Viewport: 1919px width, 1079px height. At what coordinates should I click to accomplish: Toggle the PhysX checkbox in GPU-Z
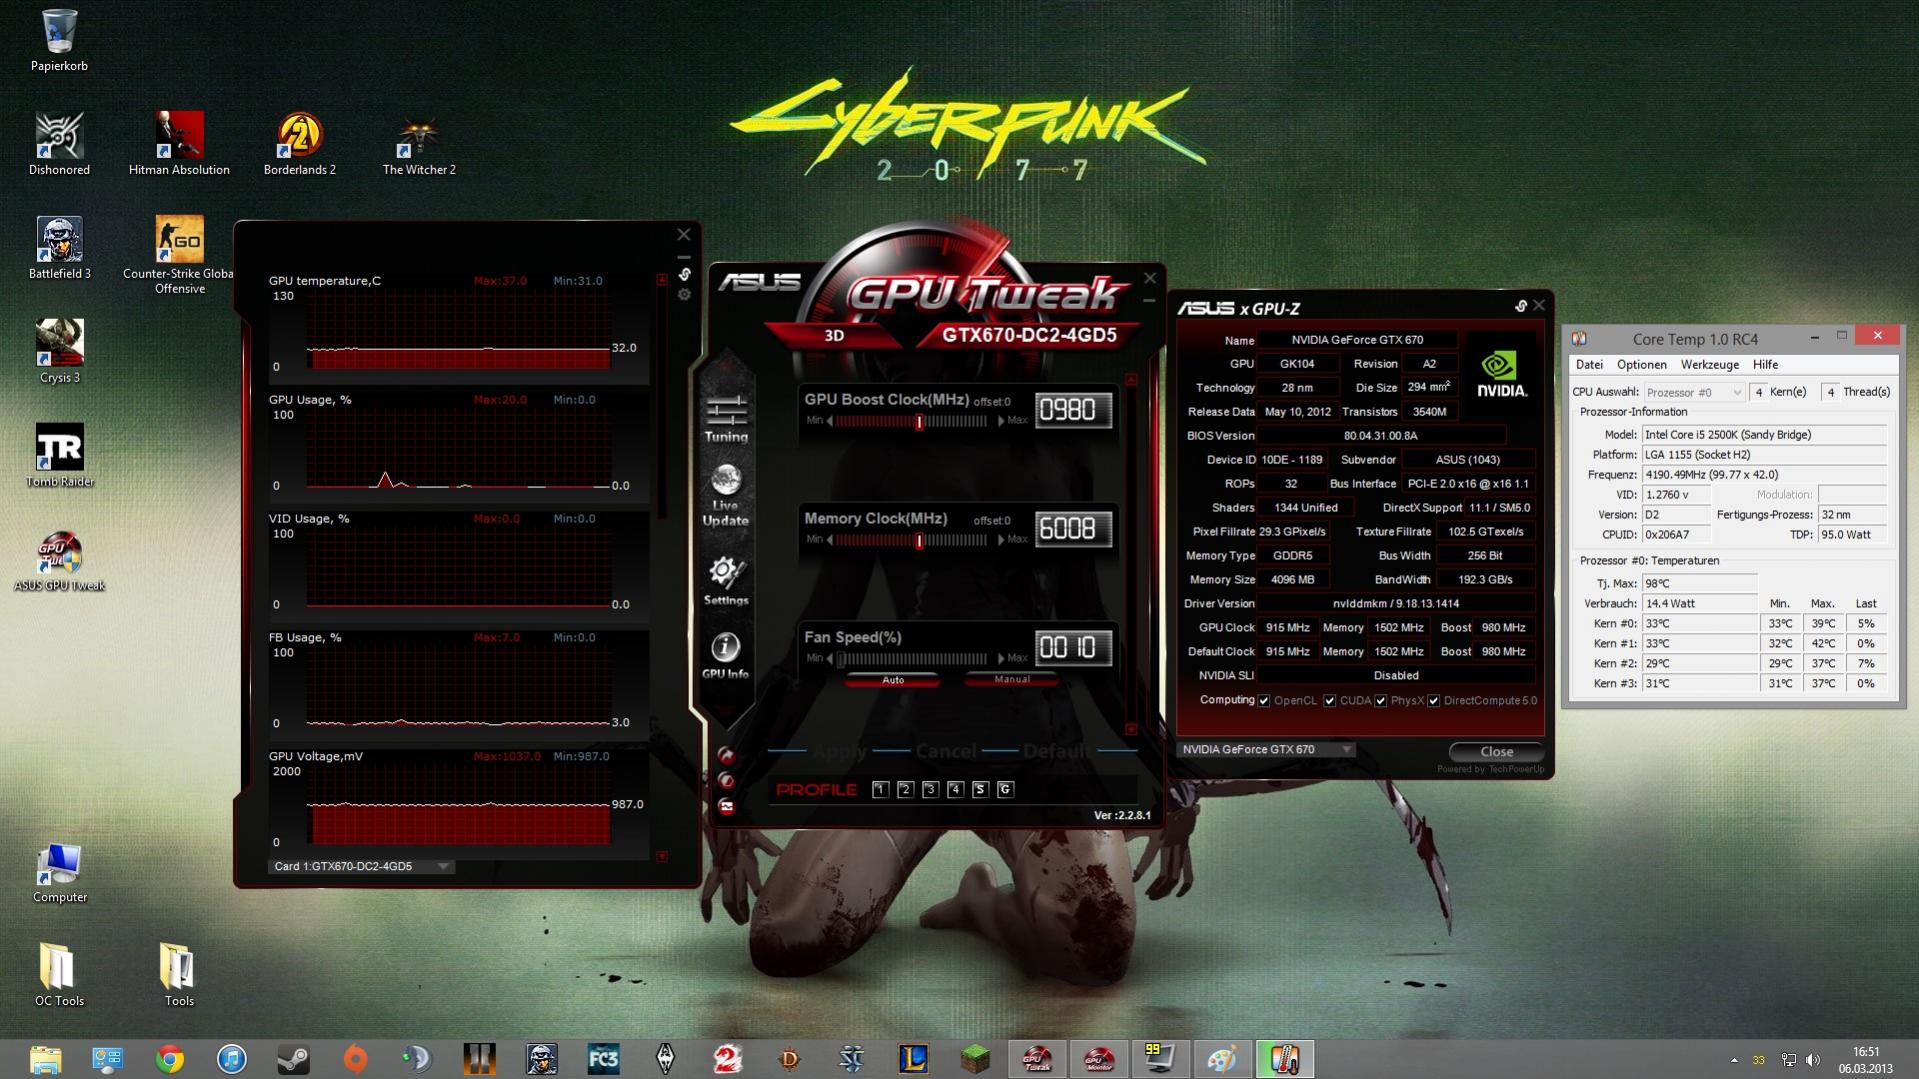(1381, 701)
